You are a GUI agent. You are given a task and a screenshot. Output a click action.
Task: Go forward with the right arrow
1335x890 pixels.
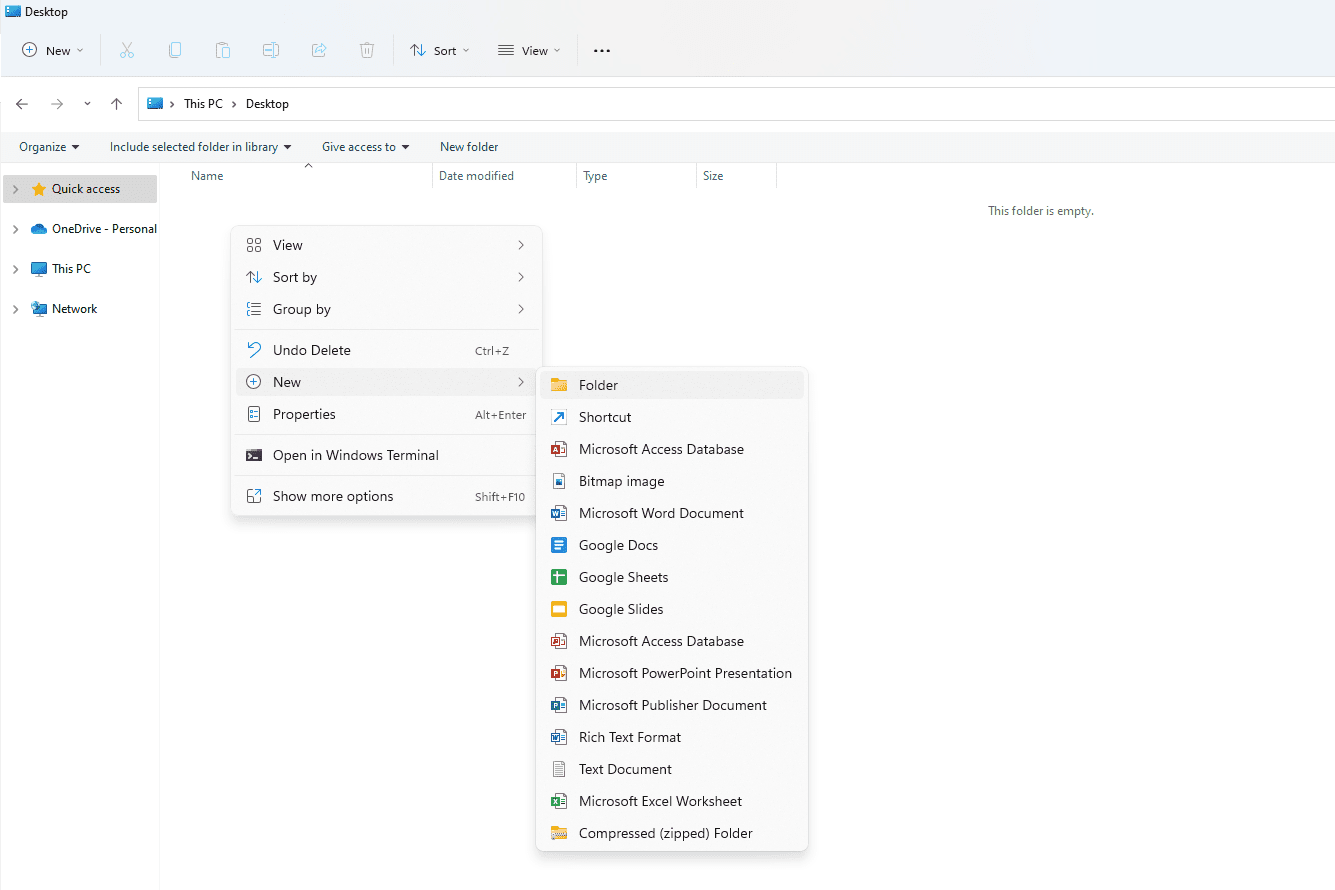tap(57, 104)
